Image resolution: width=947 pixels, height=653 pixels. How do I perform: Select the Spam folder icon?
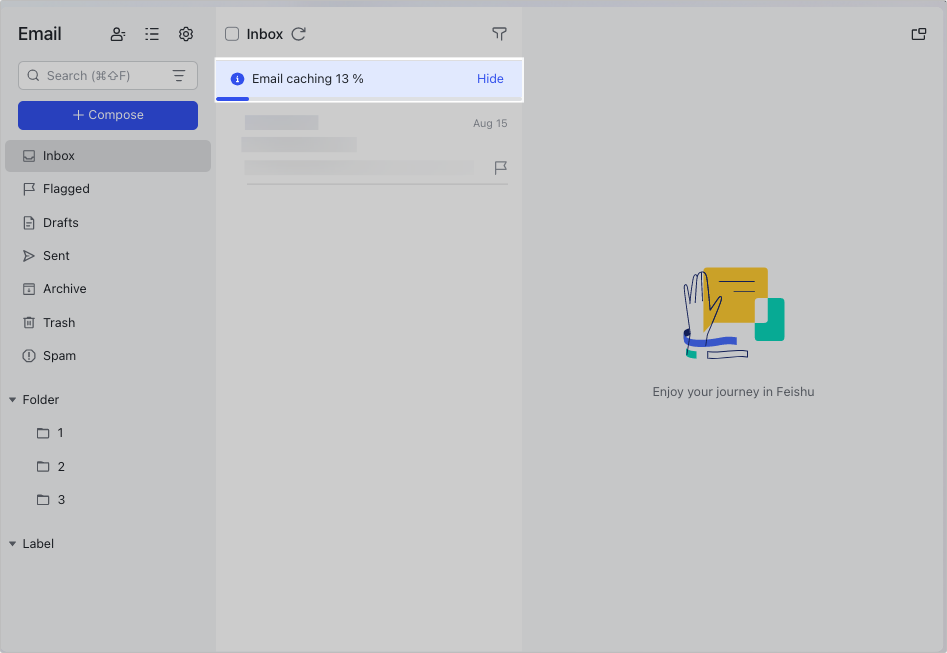coord(28,355)
